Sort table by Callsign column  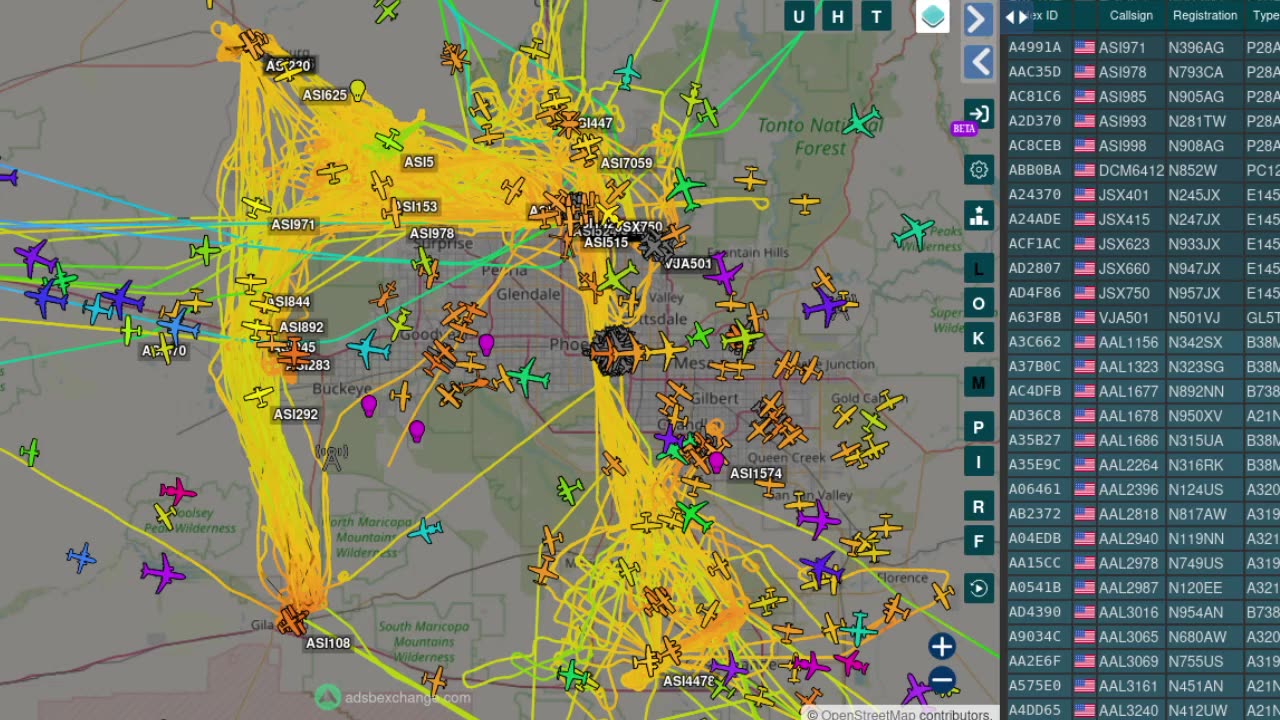(1131, 16)
